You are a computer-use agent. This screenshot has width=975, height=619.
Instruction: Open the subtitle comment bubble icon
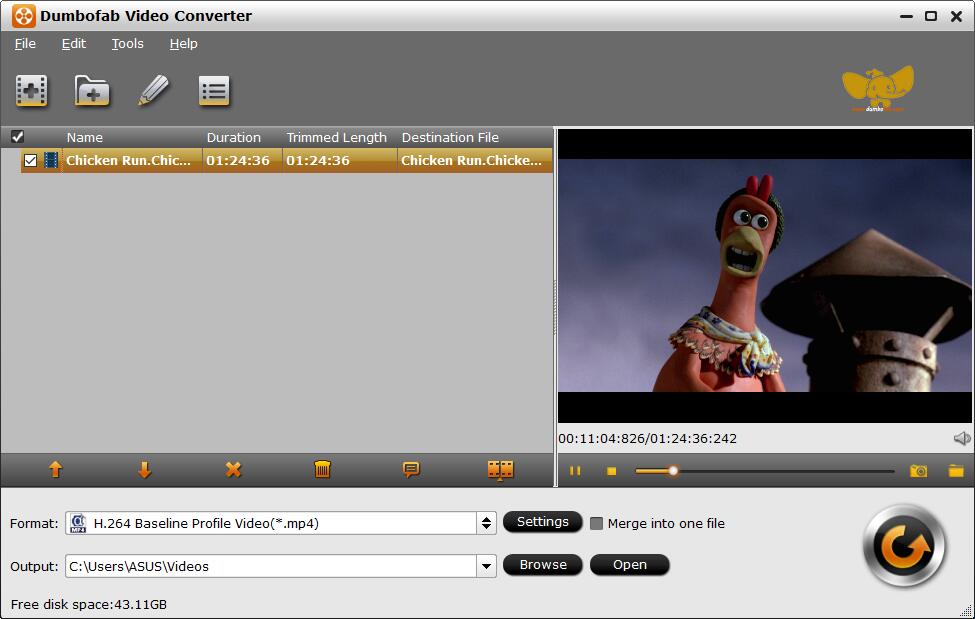click(x=411, y=470)
